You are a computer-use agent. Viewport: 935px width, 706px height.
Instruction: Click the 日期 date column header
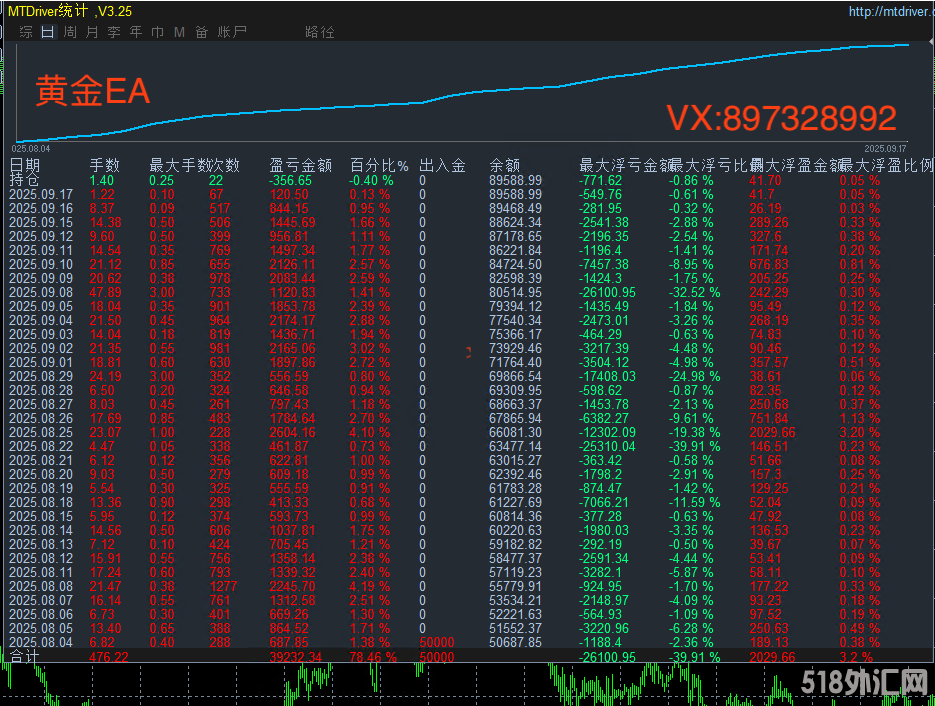pos(25,165)
